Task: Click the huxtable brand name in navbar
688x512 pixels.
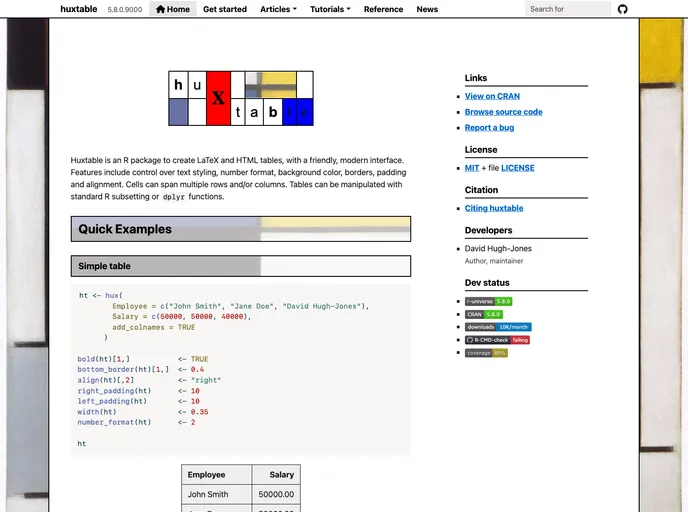Action: (79, 9)
